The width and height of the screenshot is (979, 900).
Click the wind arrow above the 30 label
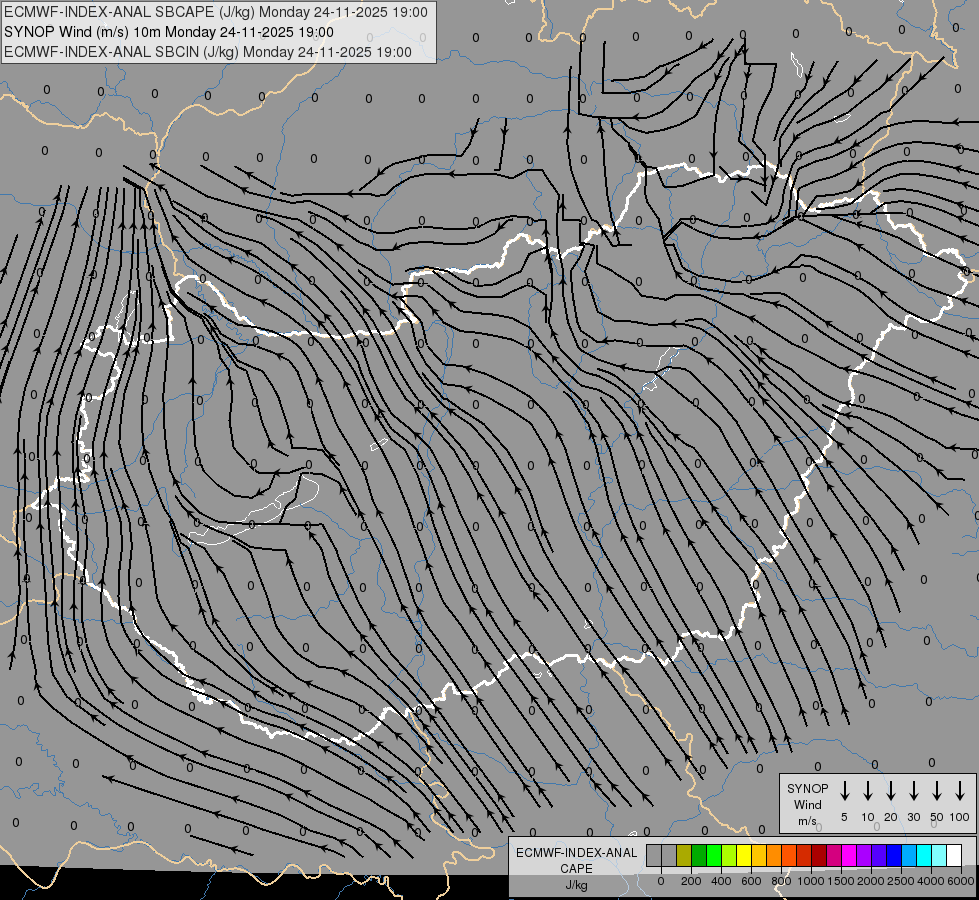913,790
